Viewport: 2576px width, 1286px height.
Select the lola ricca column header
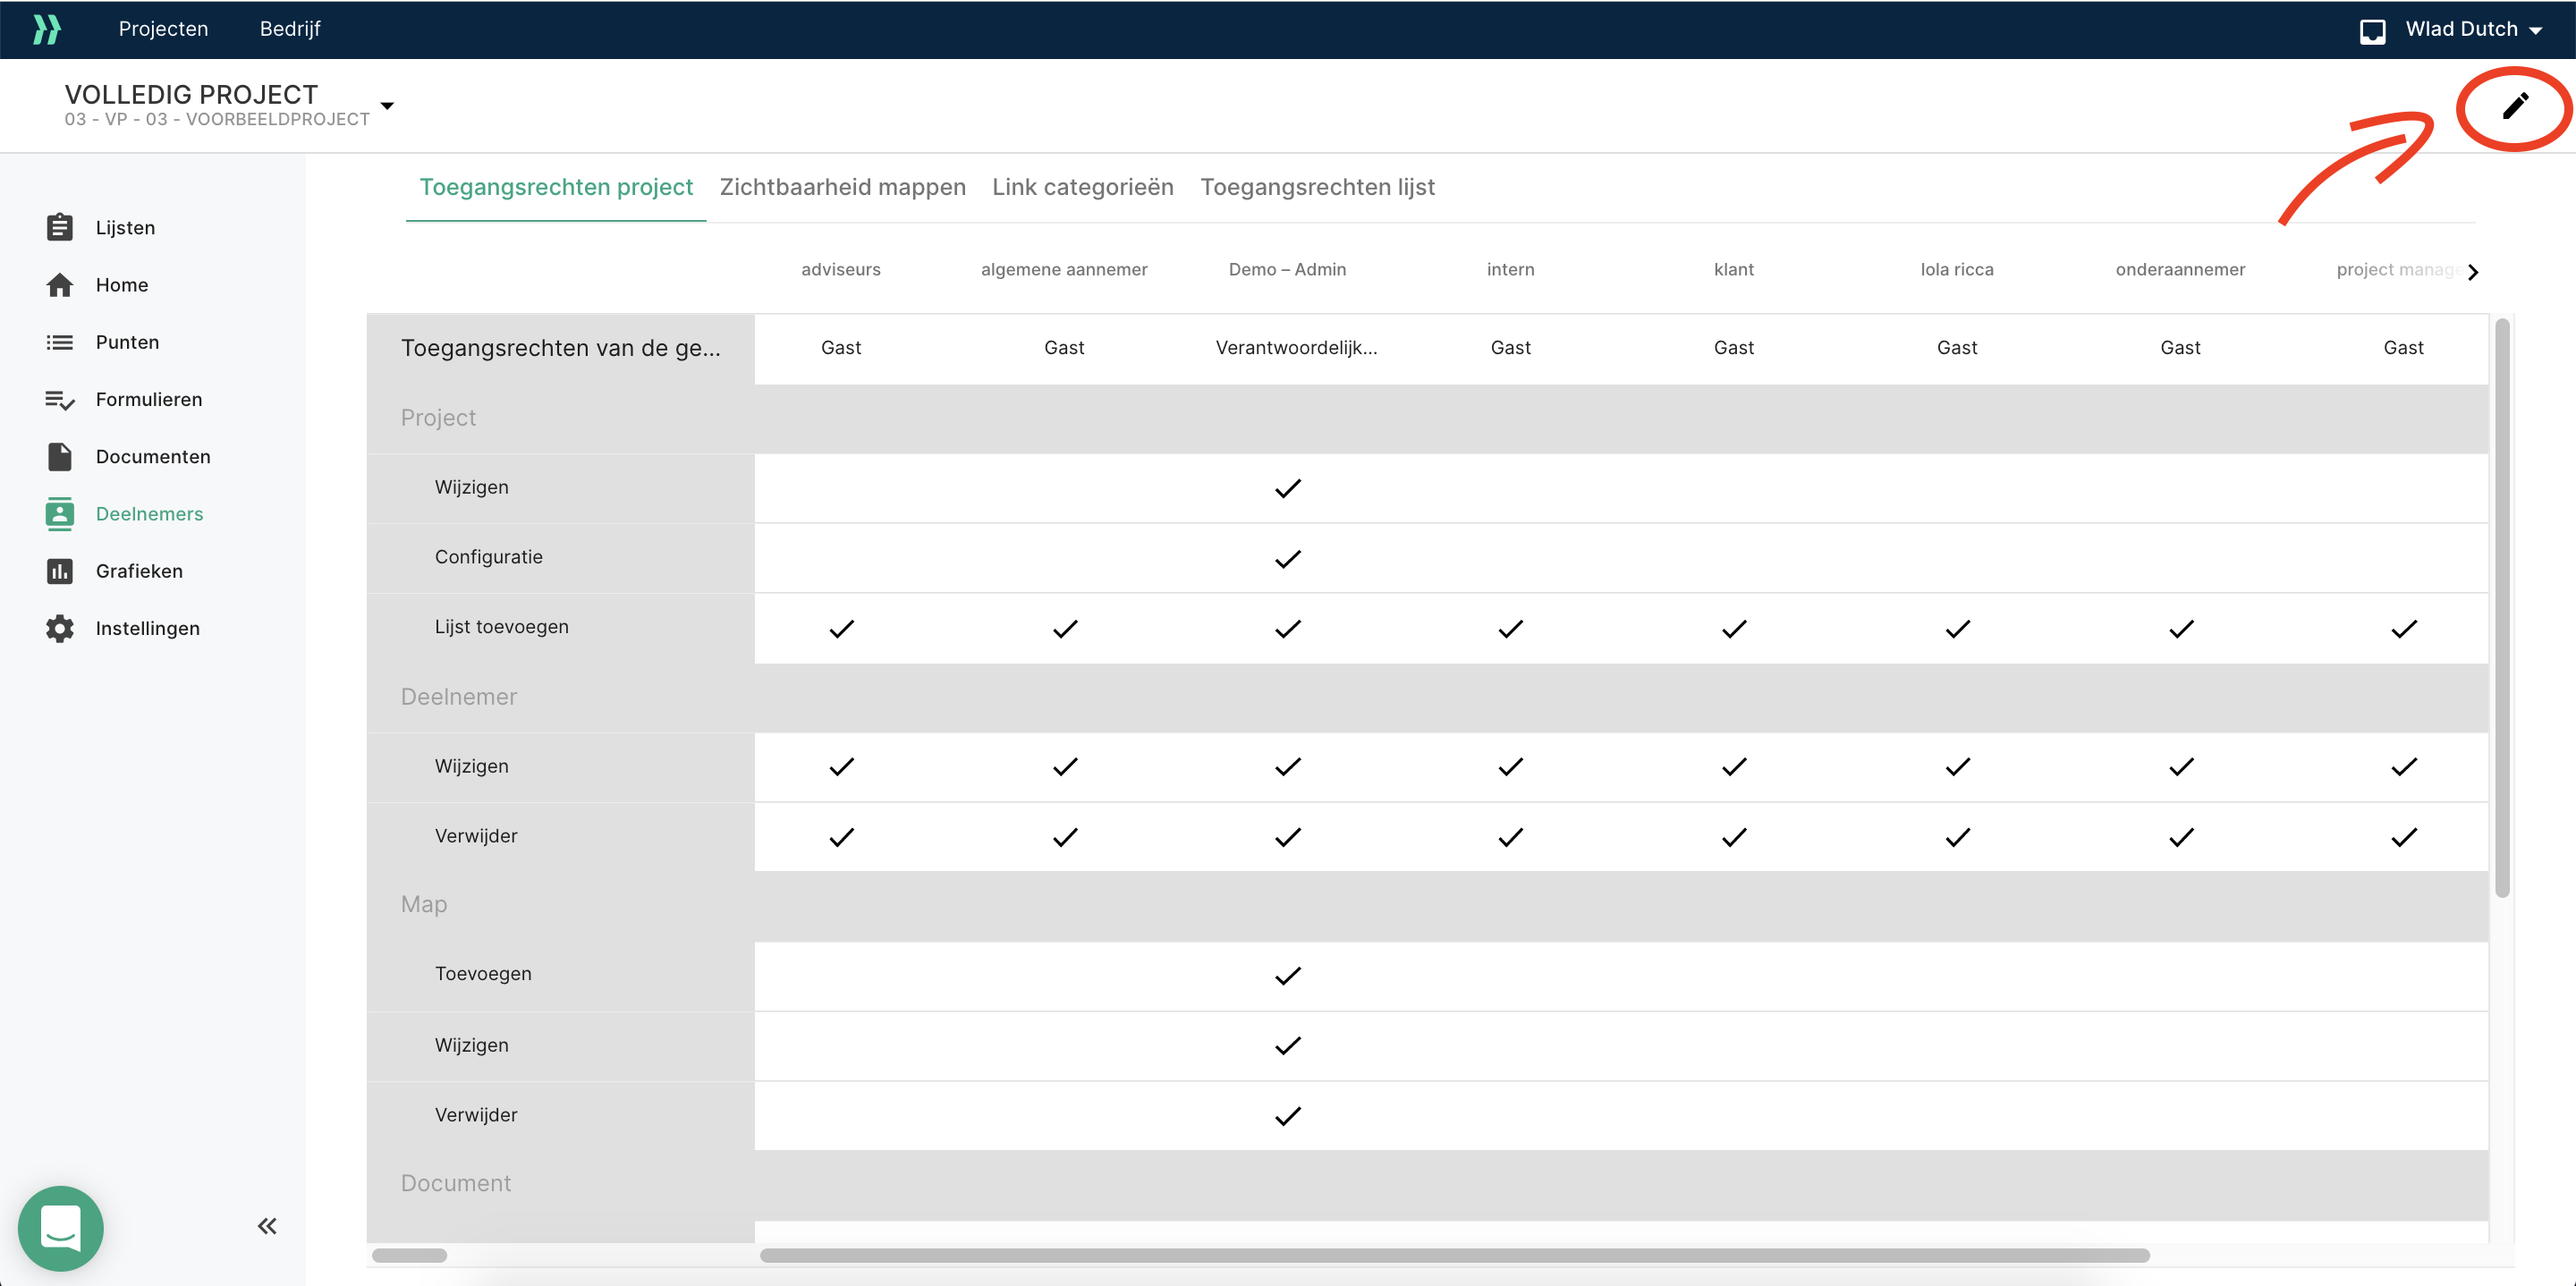(x=1957, y=270)
